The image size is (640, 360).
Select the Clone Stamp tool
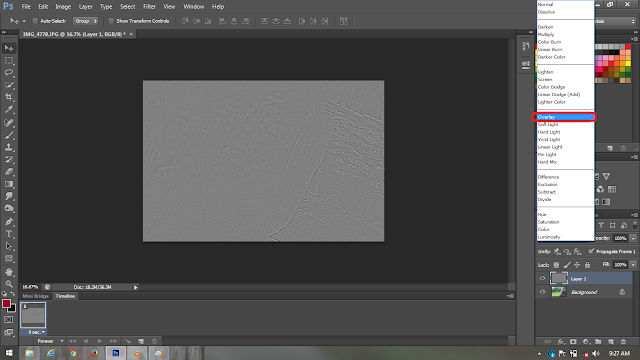(9, 147)
